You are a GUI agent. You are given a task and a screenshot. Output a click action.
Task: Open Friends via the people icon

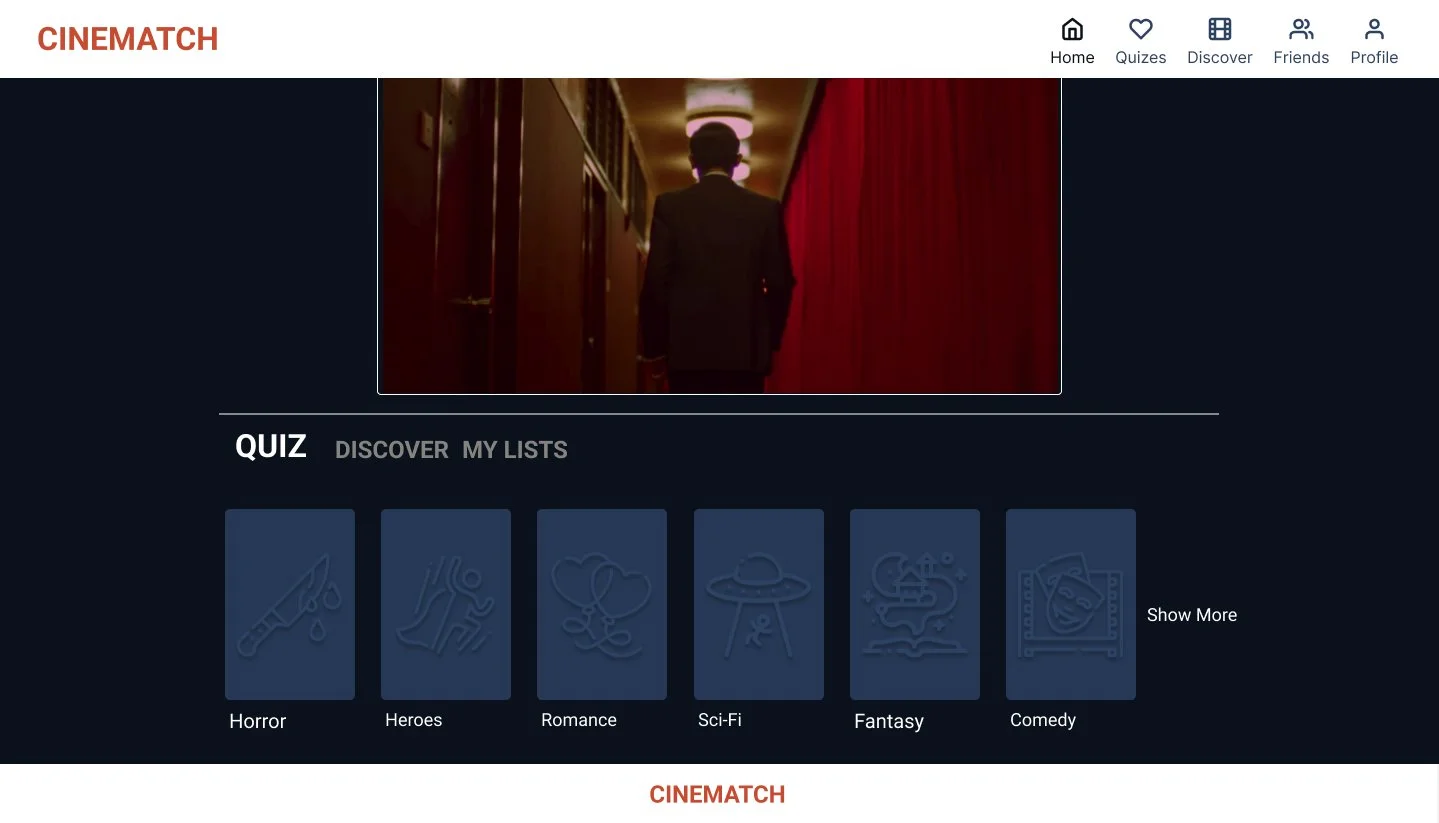tap(1301, 28)
